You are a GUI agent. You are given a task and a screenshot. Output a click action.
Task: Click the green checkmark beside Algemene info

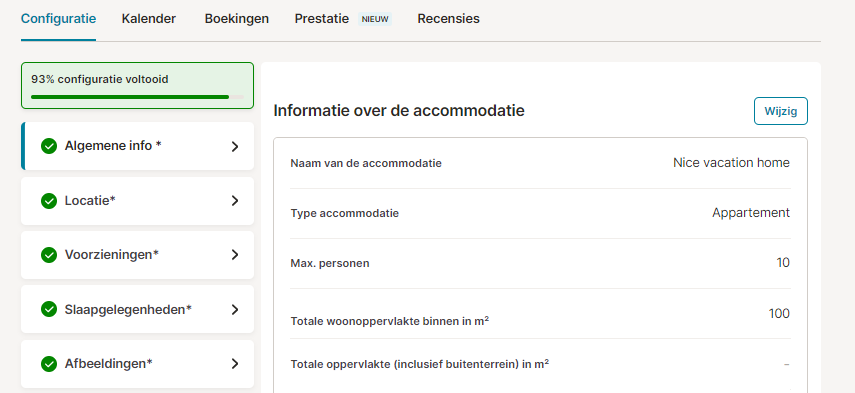pos(49,146)
